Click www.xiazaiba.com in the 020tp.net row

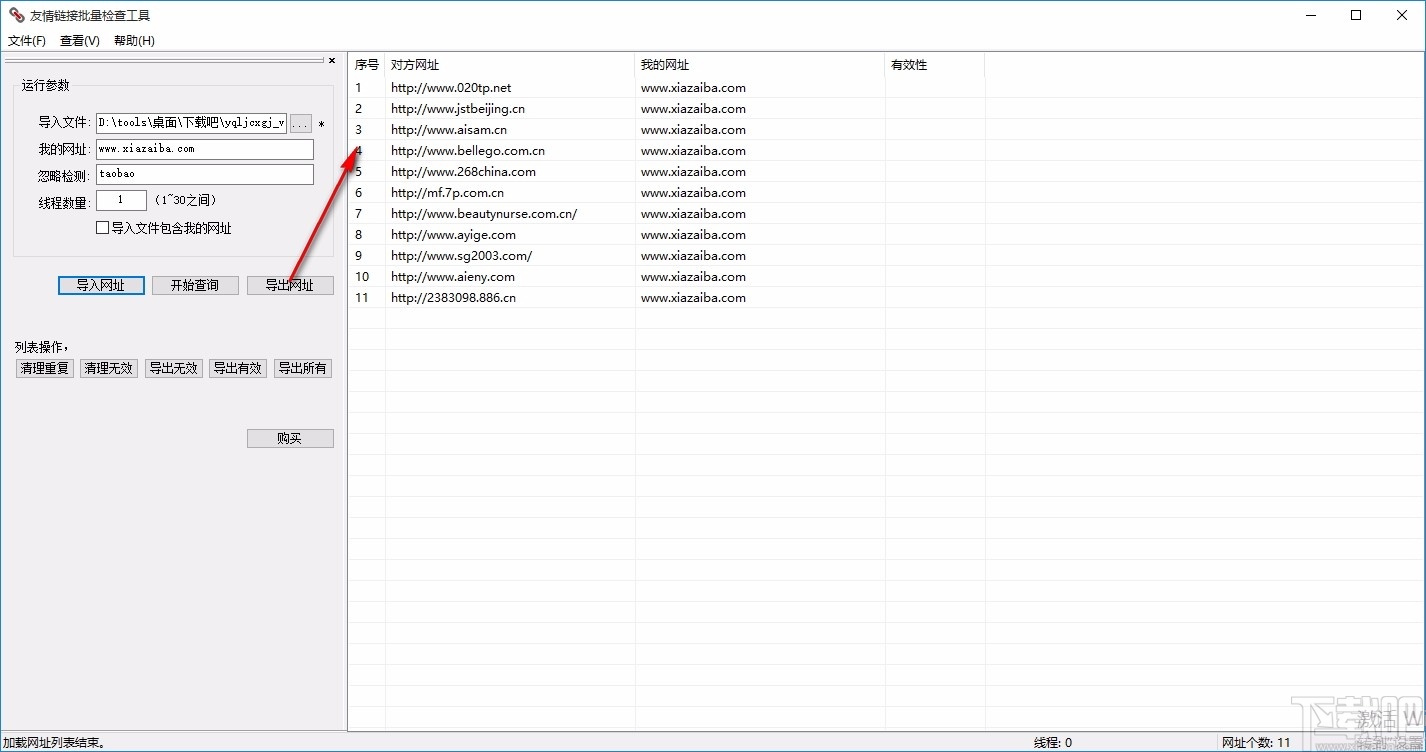click(693, 88)
